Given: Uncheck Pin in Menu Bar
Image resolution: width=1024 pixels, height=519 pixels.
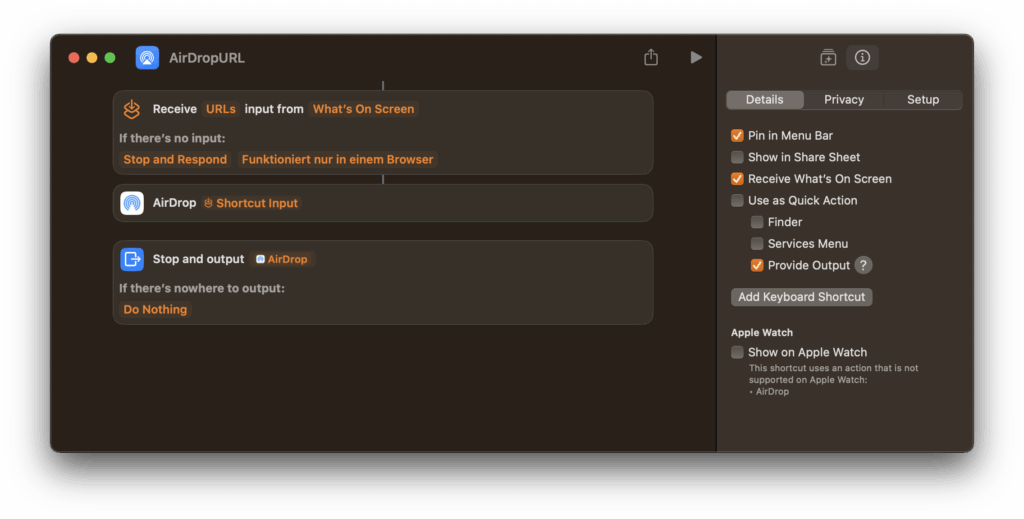Looking at the screenshot, I should pos(737,136).
